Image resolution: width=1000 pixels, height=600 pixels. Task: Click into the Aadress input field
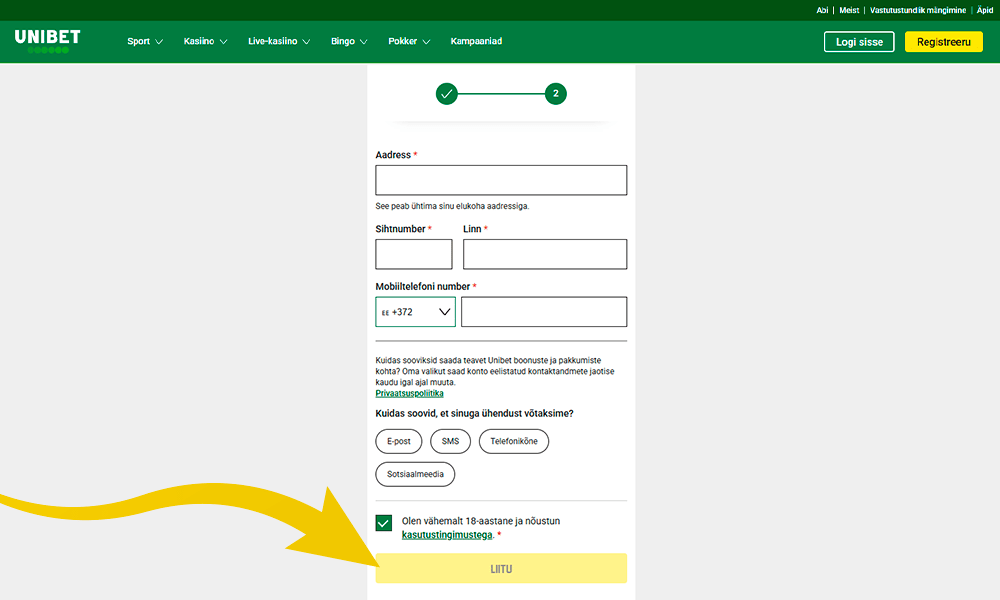(501, 180)
